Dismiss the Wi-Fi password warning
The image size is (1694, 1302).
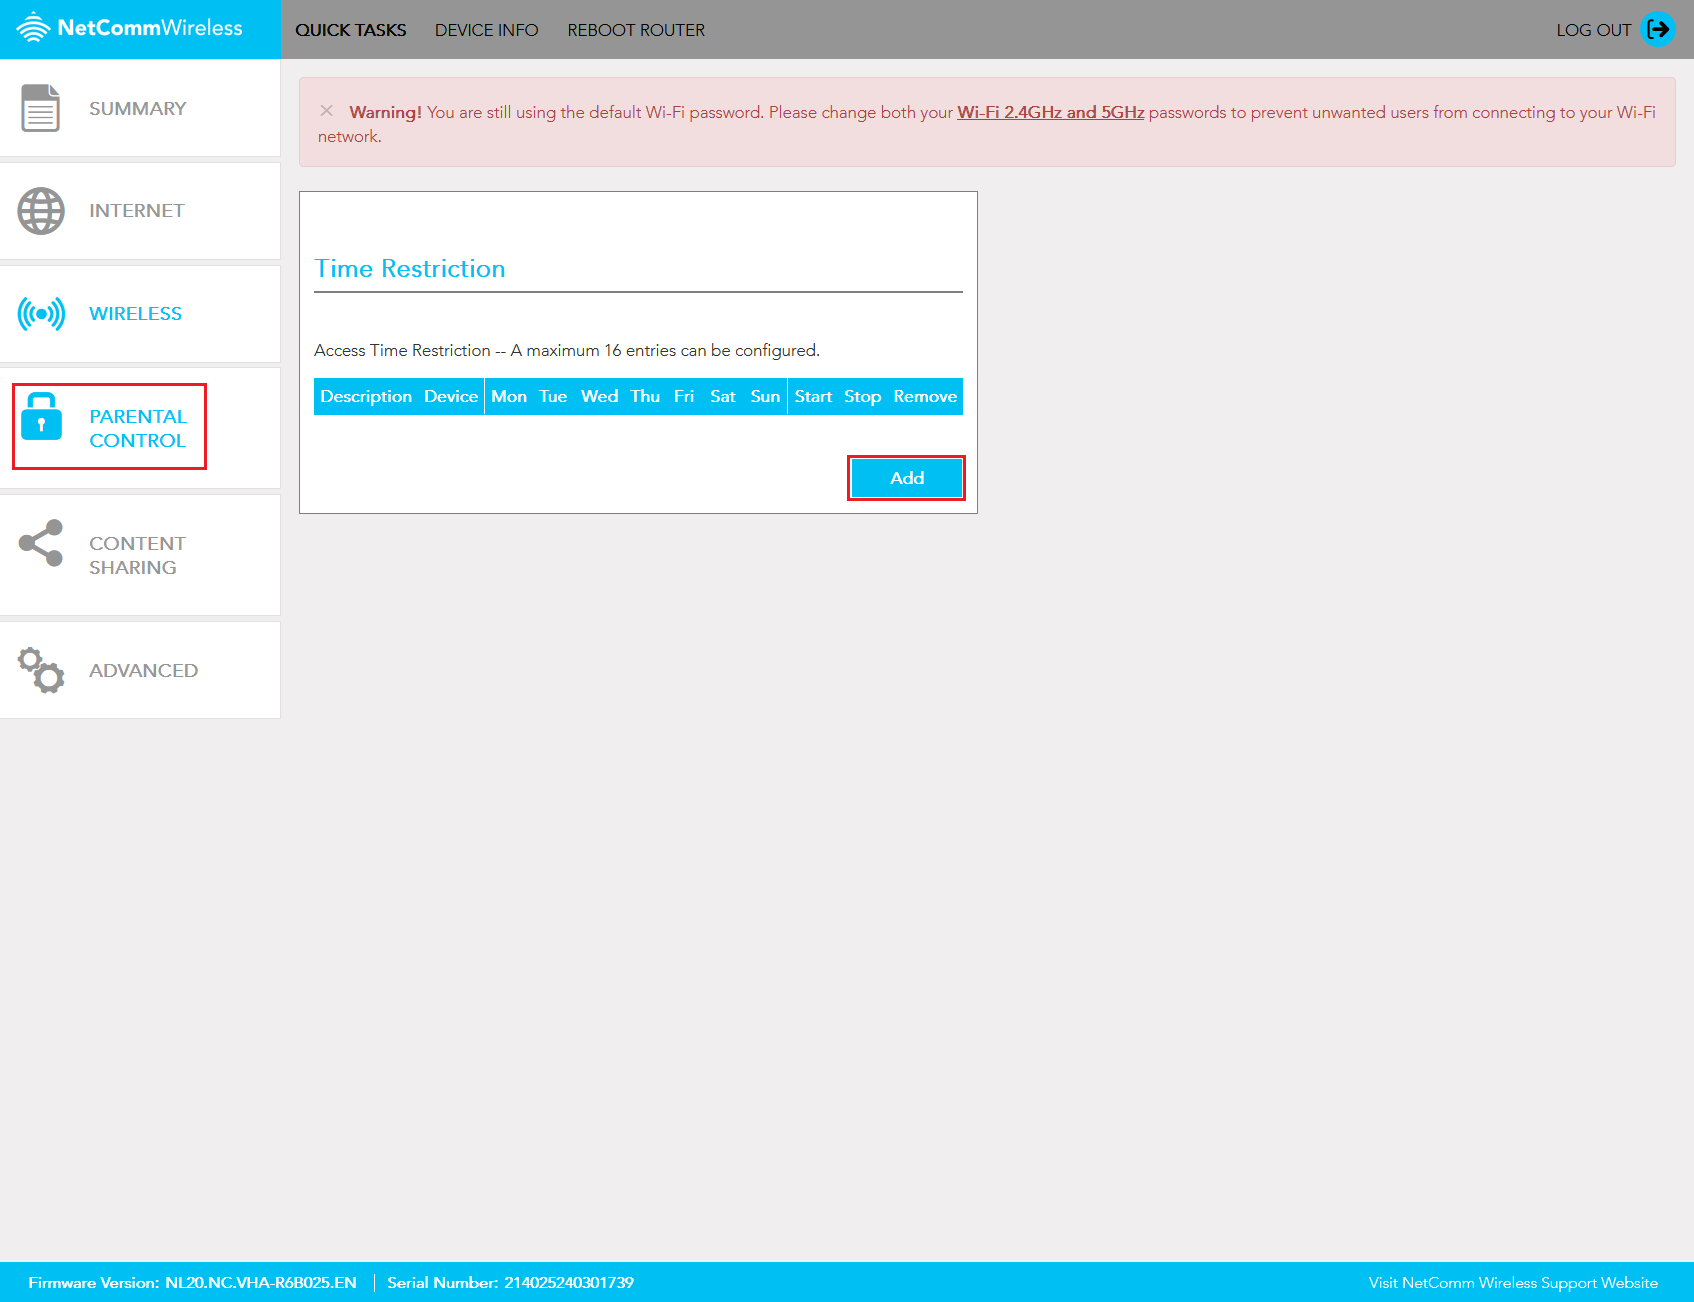[327, 111]
